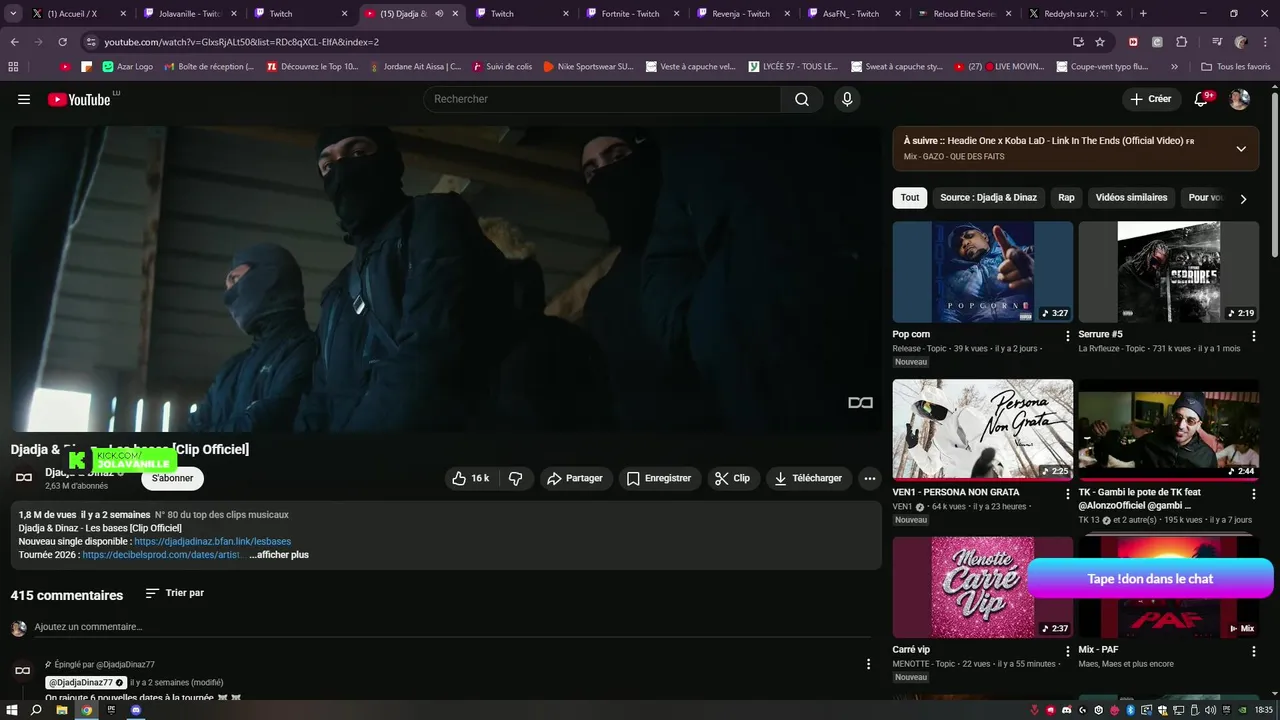Image resolution: width=1280 pixels, height=720 pixels.
Task: Open Chrome media controls icon
Action: point(1217,42)
